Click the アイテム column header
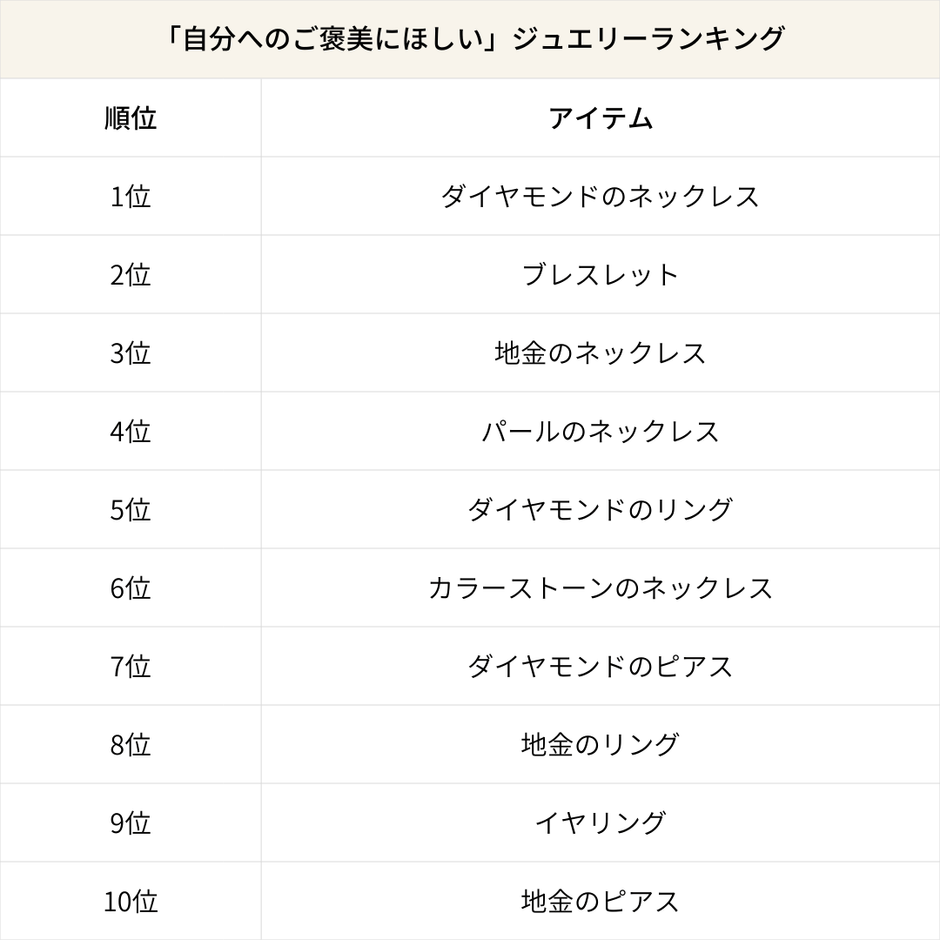Screen dimensions: 940x940 click(x=600, y=118)
